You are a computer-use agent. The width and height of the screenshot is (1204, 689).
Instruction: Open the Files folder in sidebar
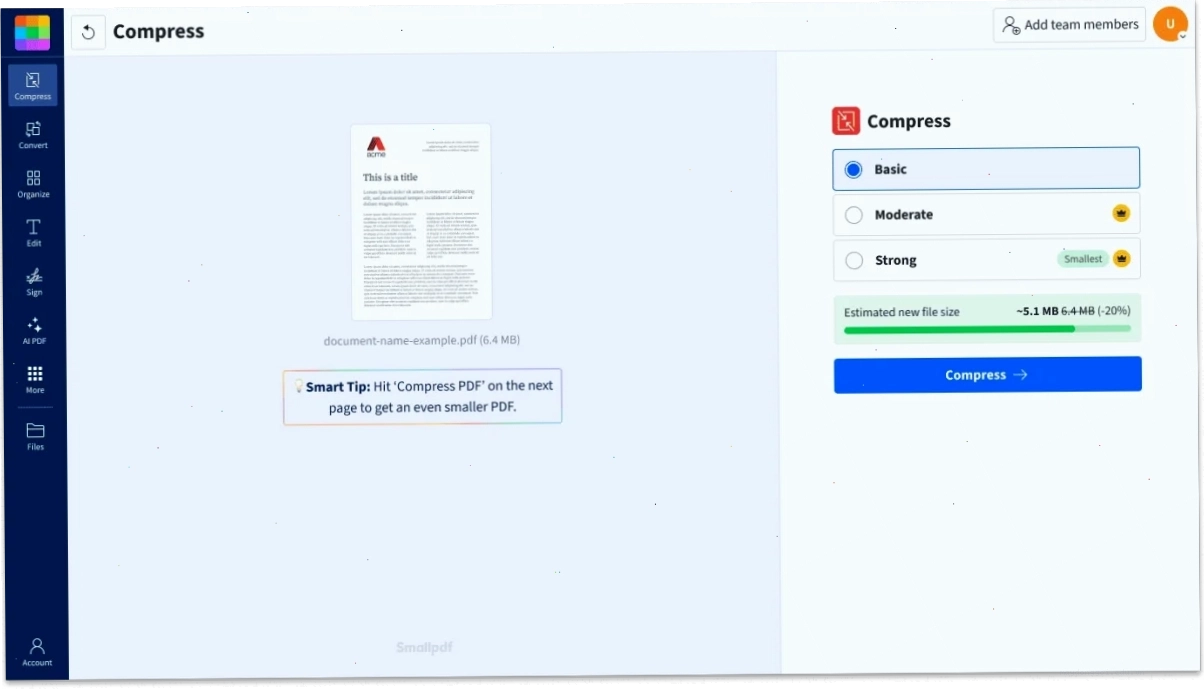pos(35,436)
